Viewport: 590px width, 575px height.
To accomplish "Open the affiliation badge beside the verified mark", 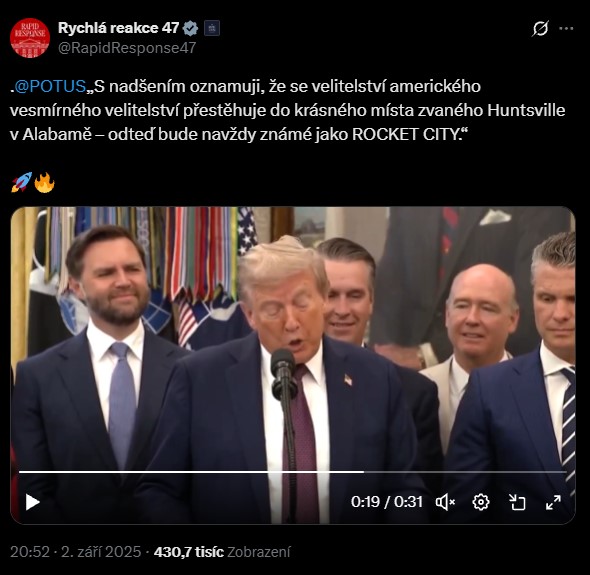I will 212,28.
